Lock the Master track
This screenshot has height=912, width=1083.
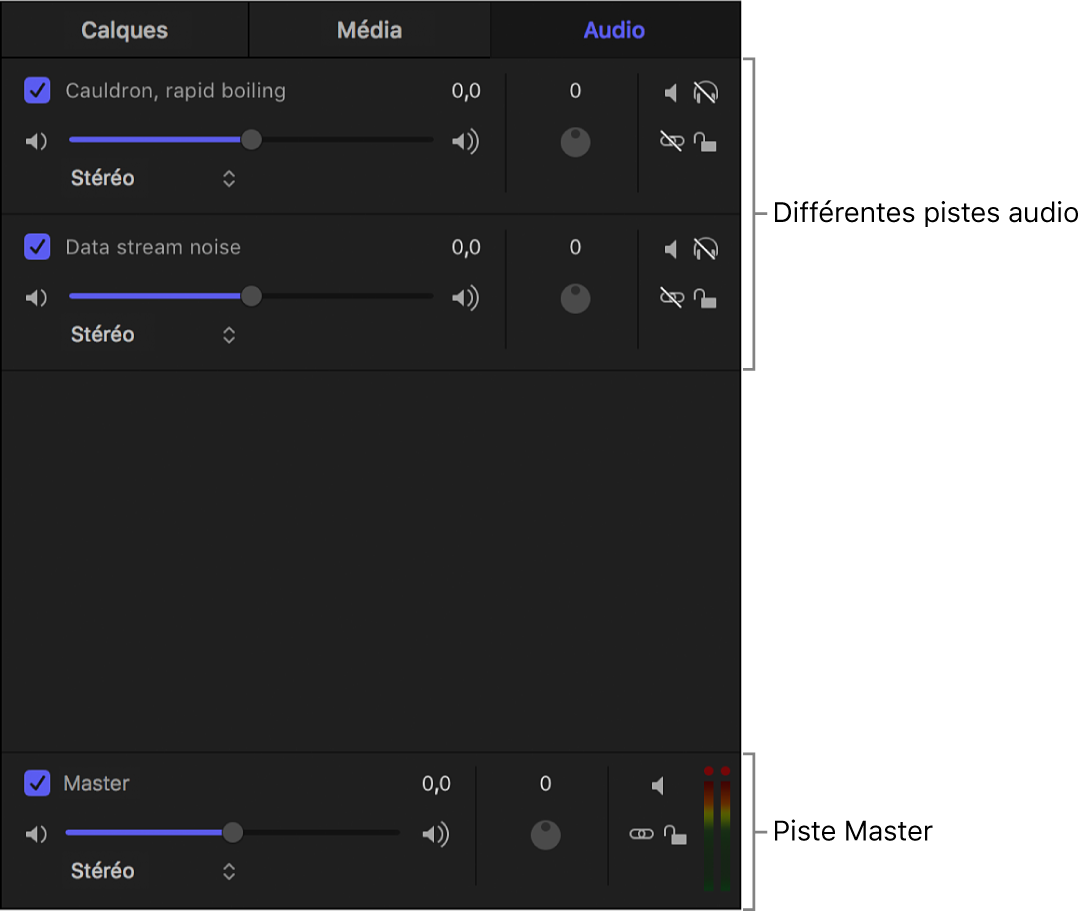click(676, 835)
